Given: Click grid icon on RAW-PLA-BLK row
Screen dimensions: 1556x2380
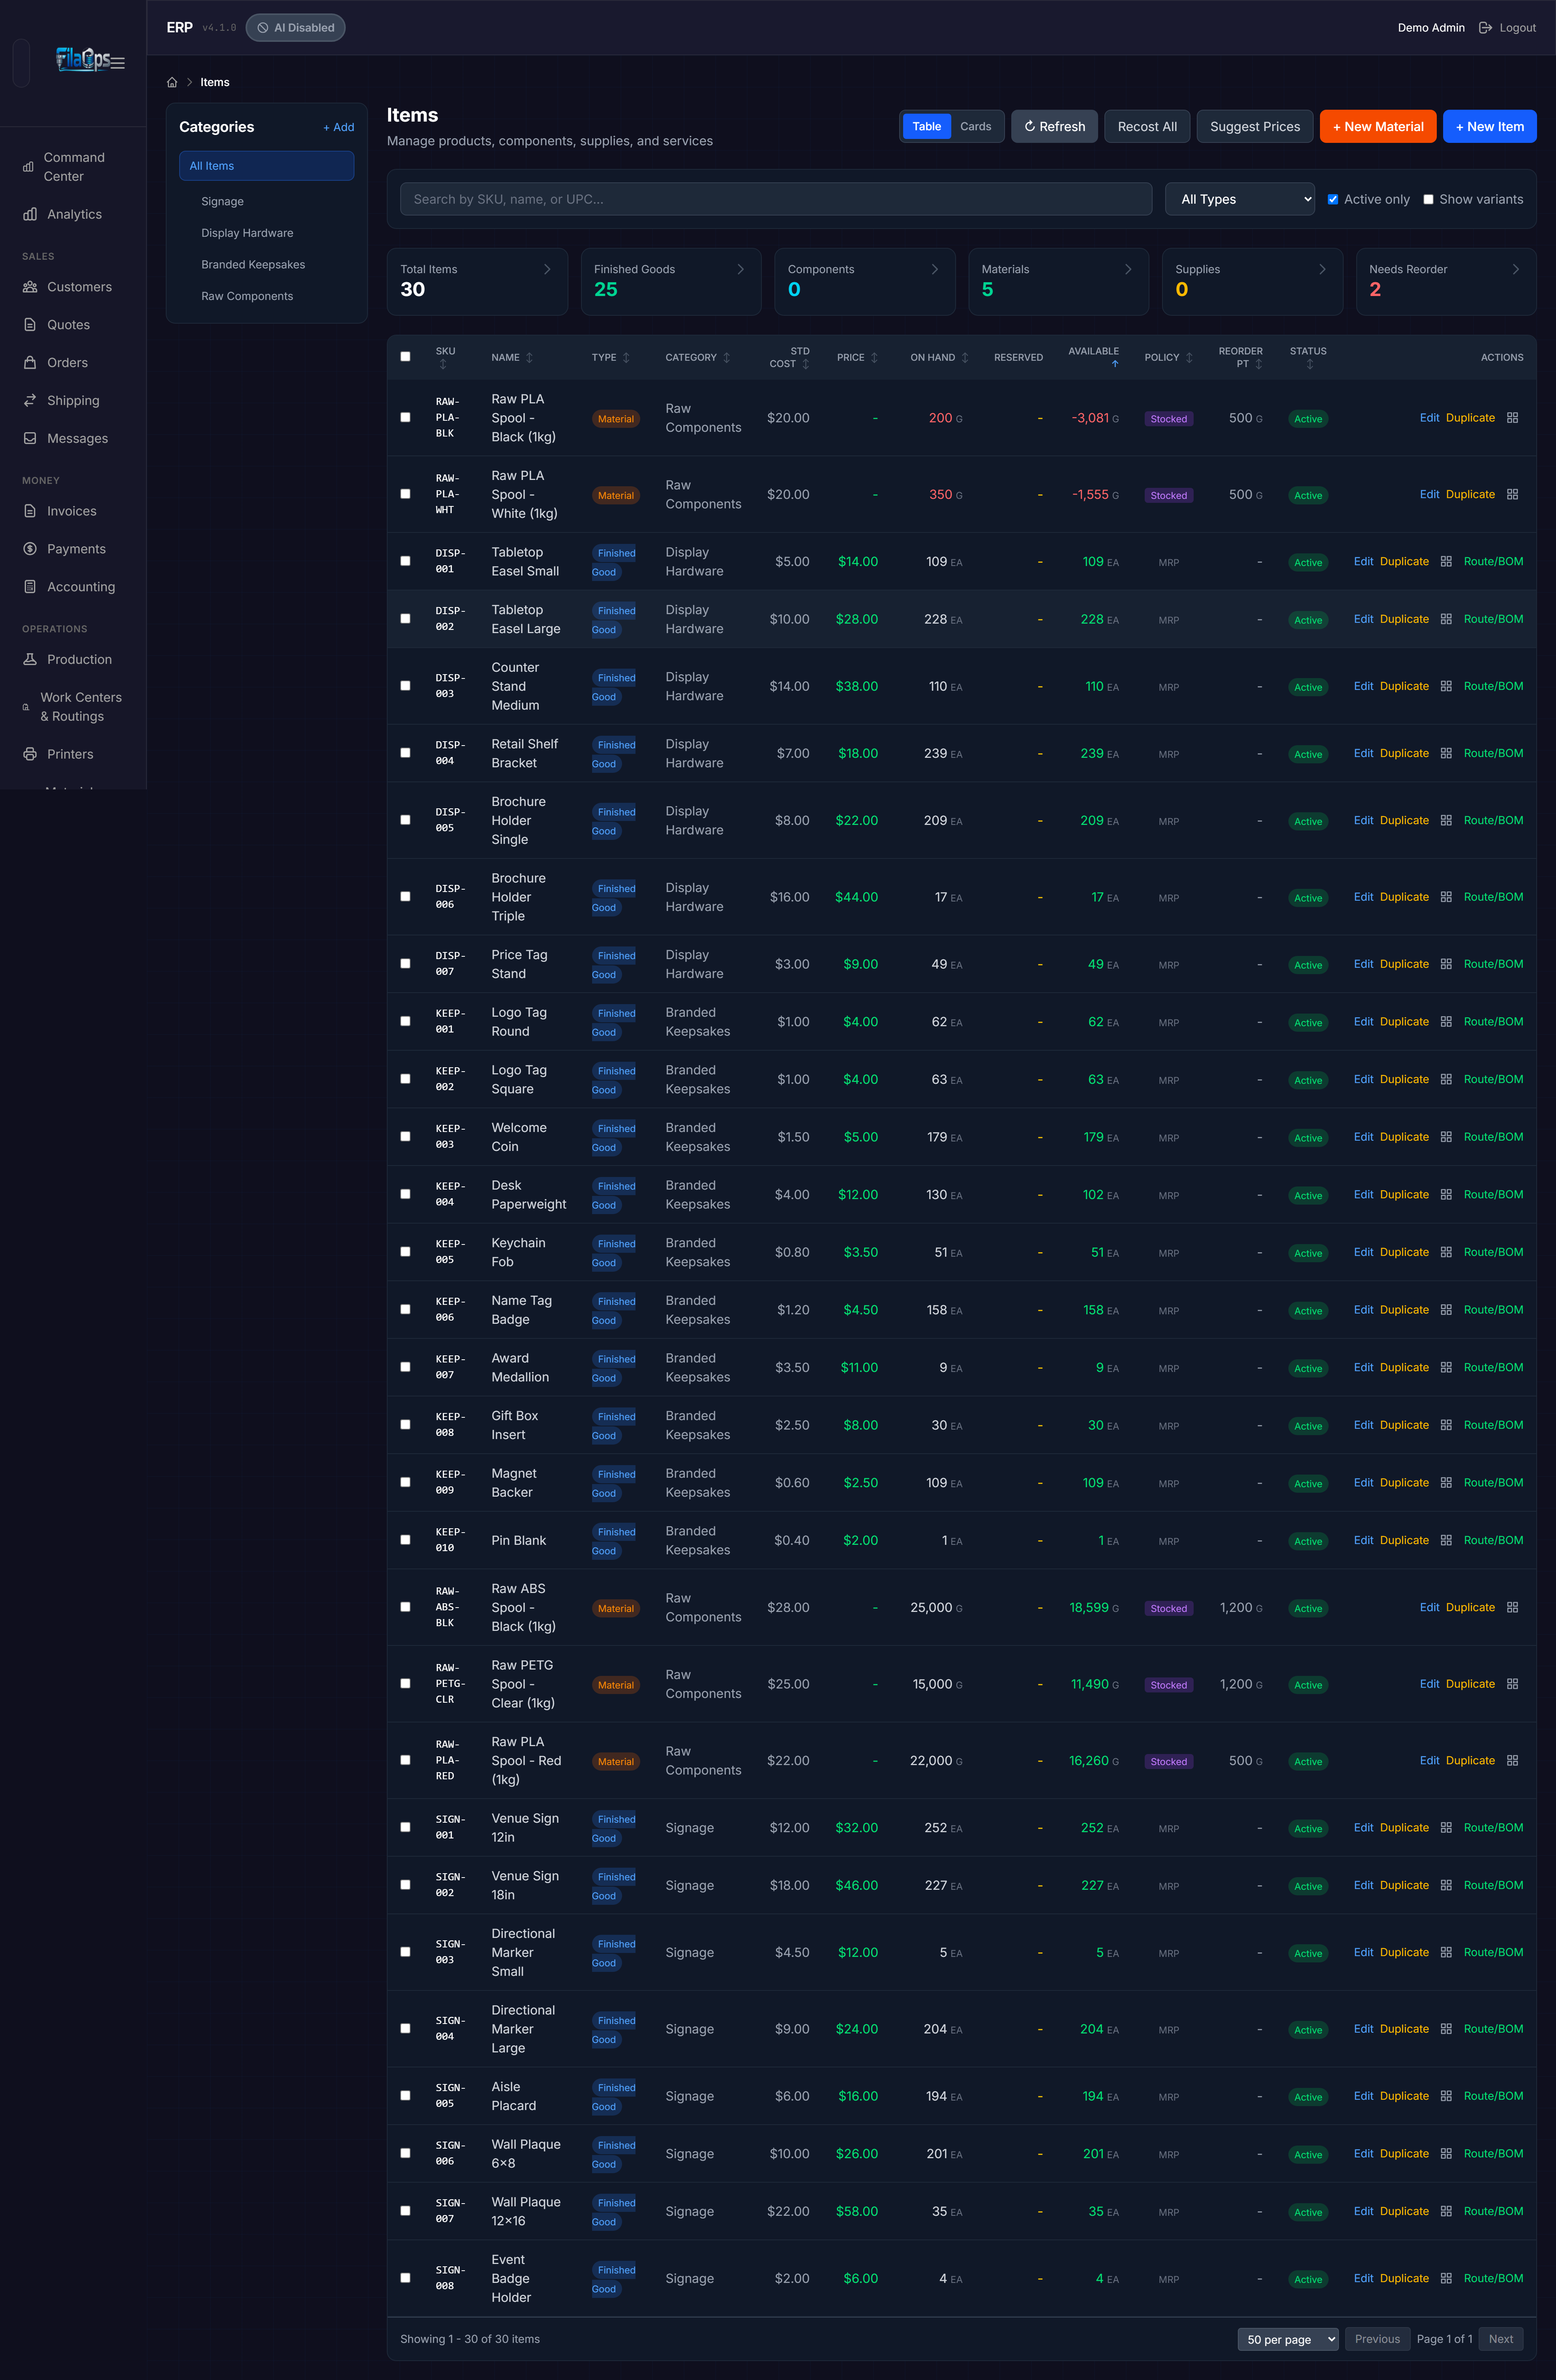Looking at the screenshot, I should (x=1512, y=418).
